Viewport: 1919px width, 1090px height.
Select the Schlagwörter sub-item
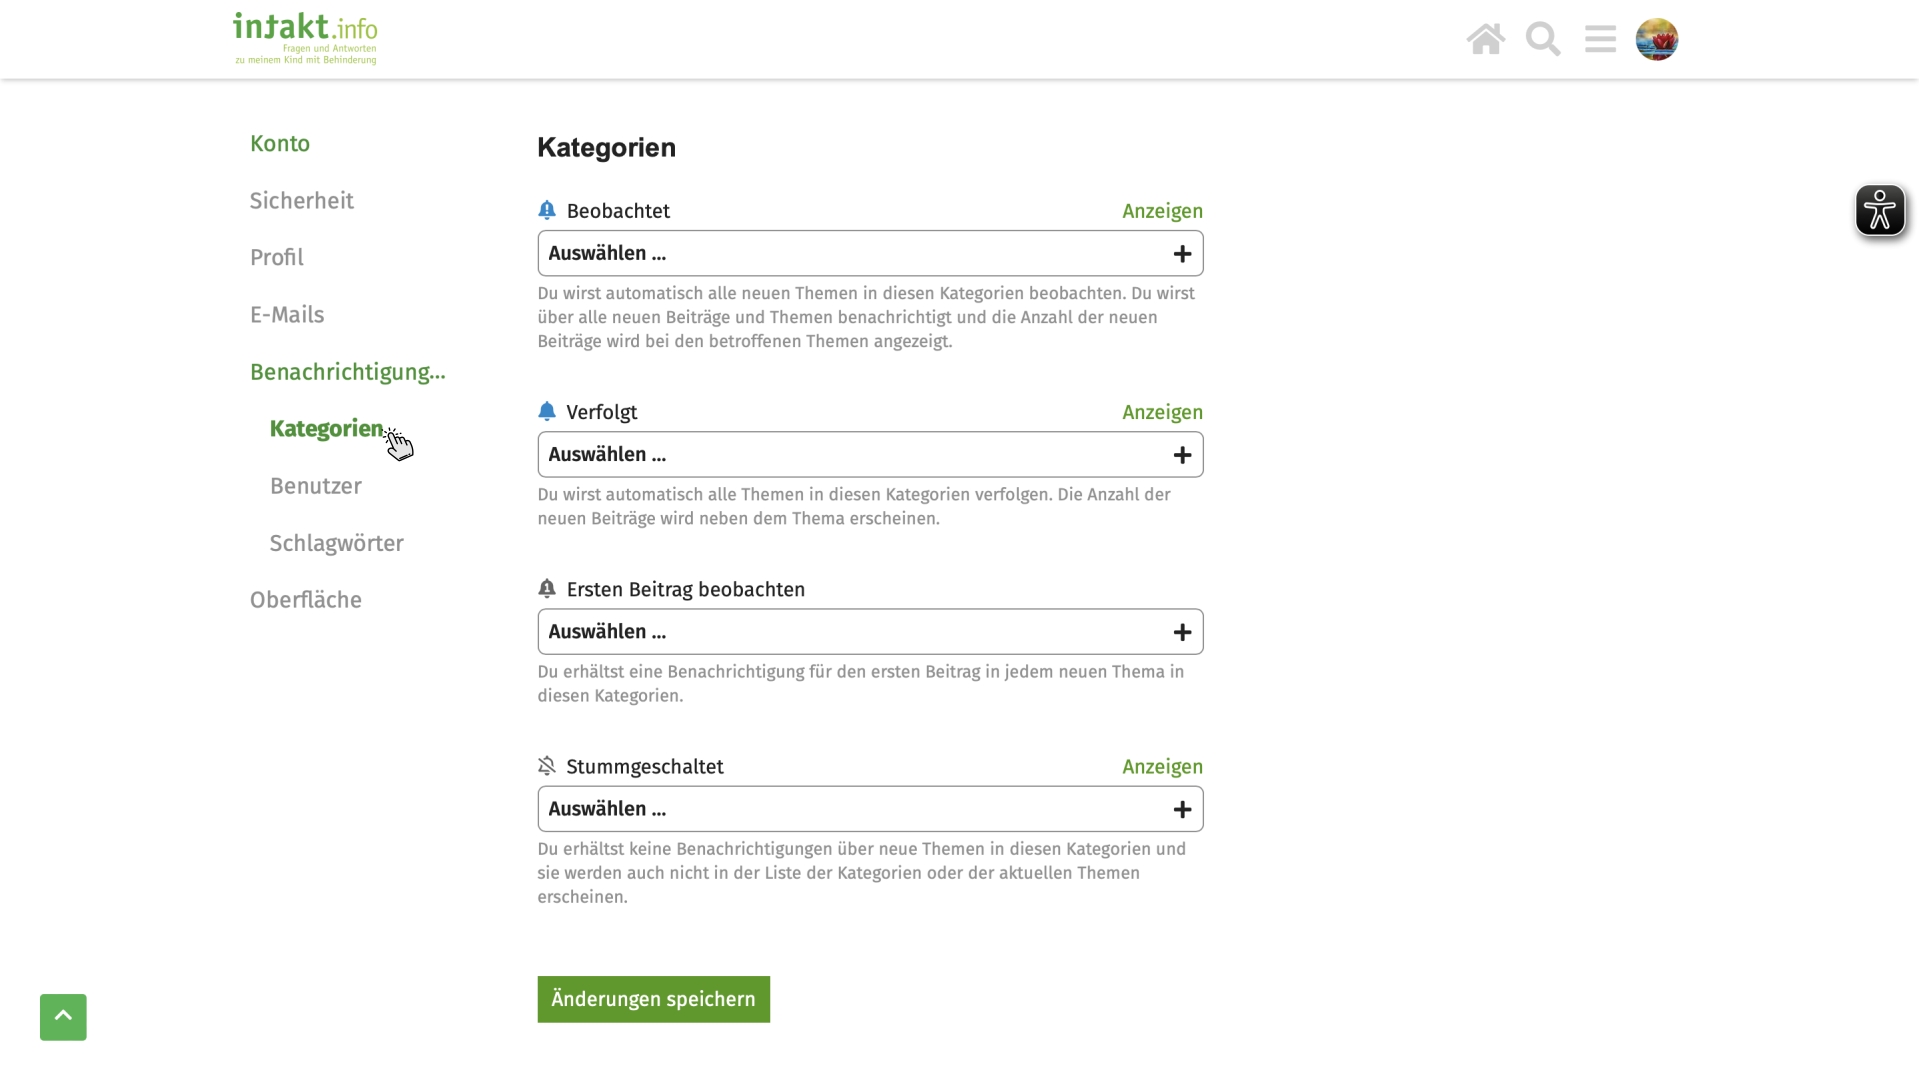336,543
